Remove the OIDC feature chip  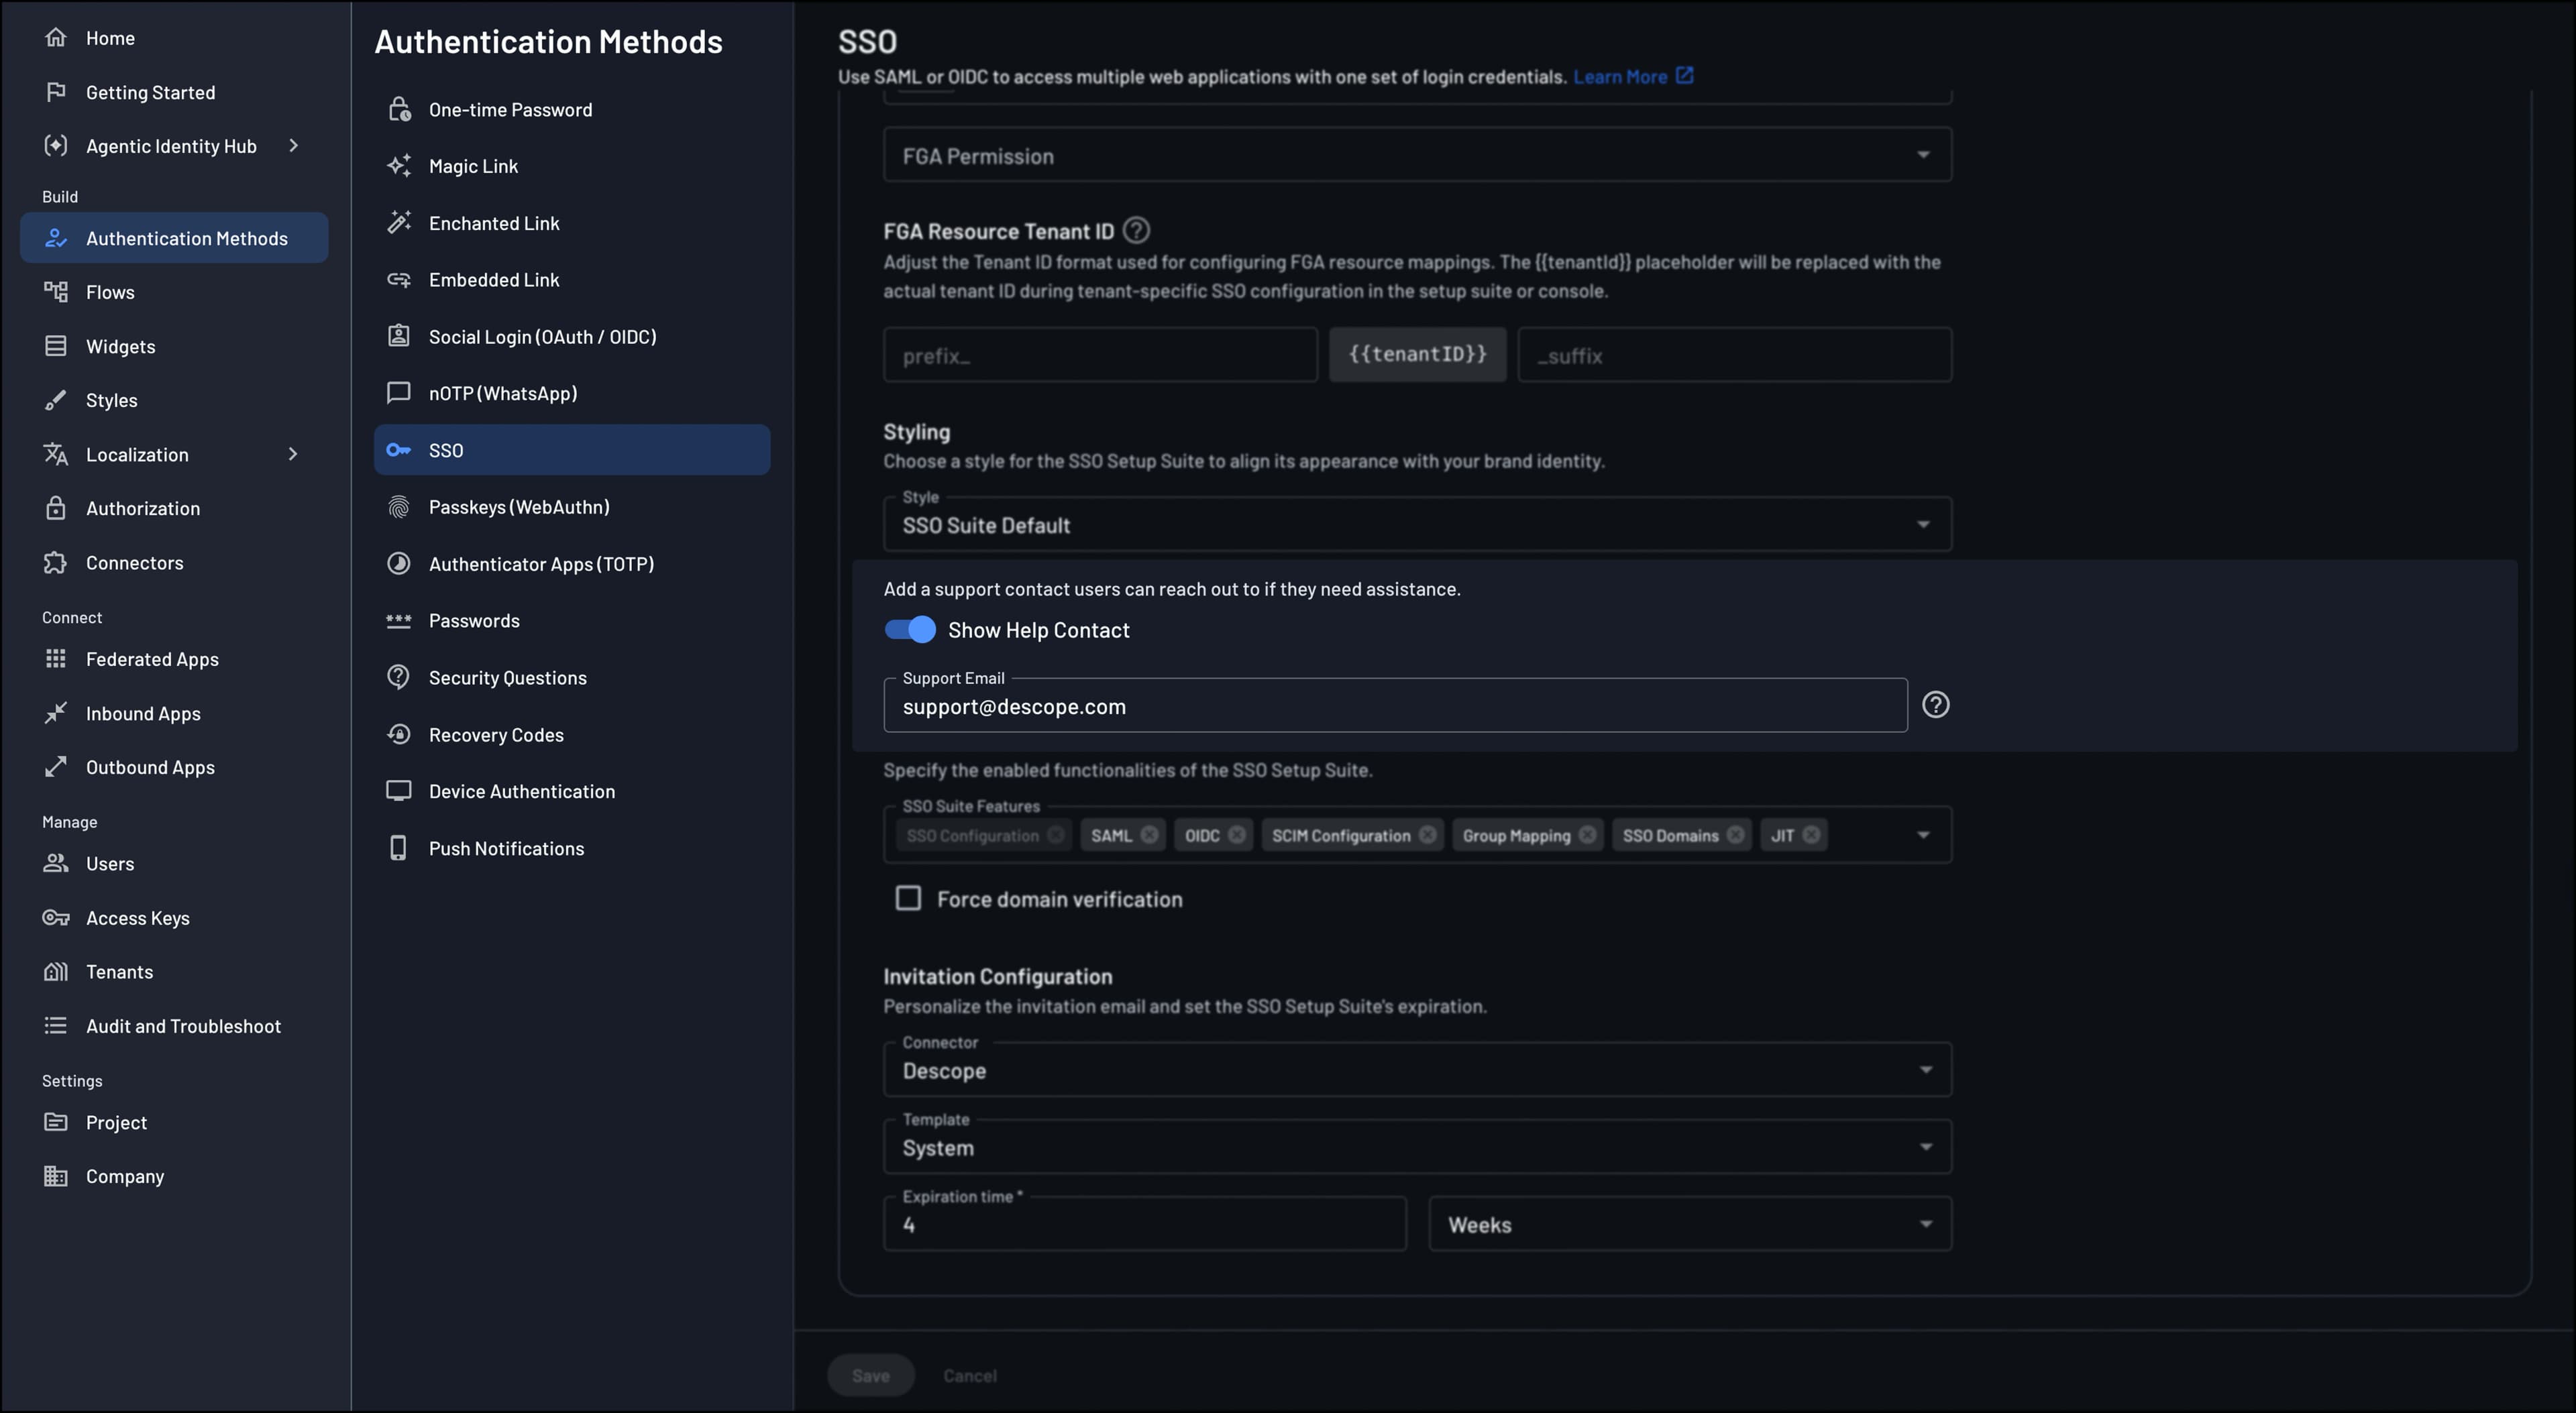pos(1237,835)
